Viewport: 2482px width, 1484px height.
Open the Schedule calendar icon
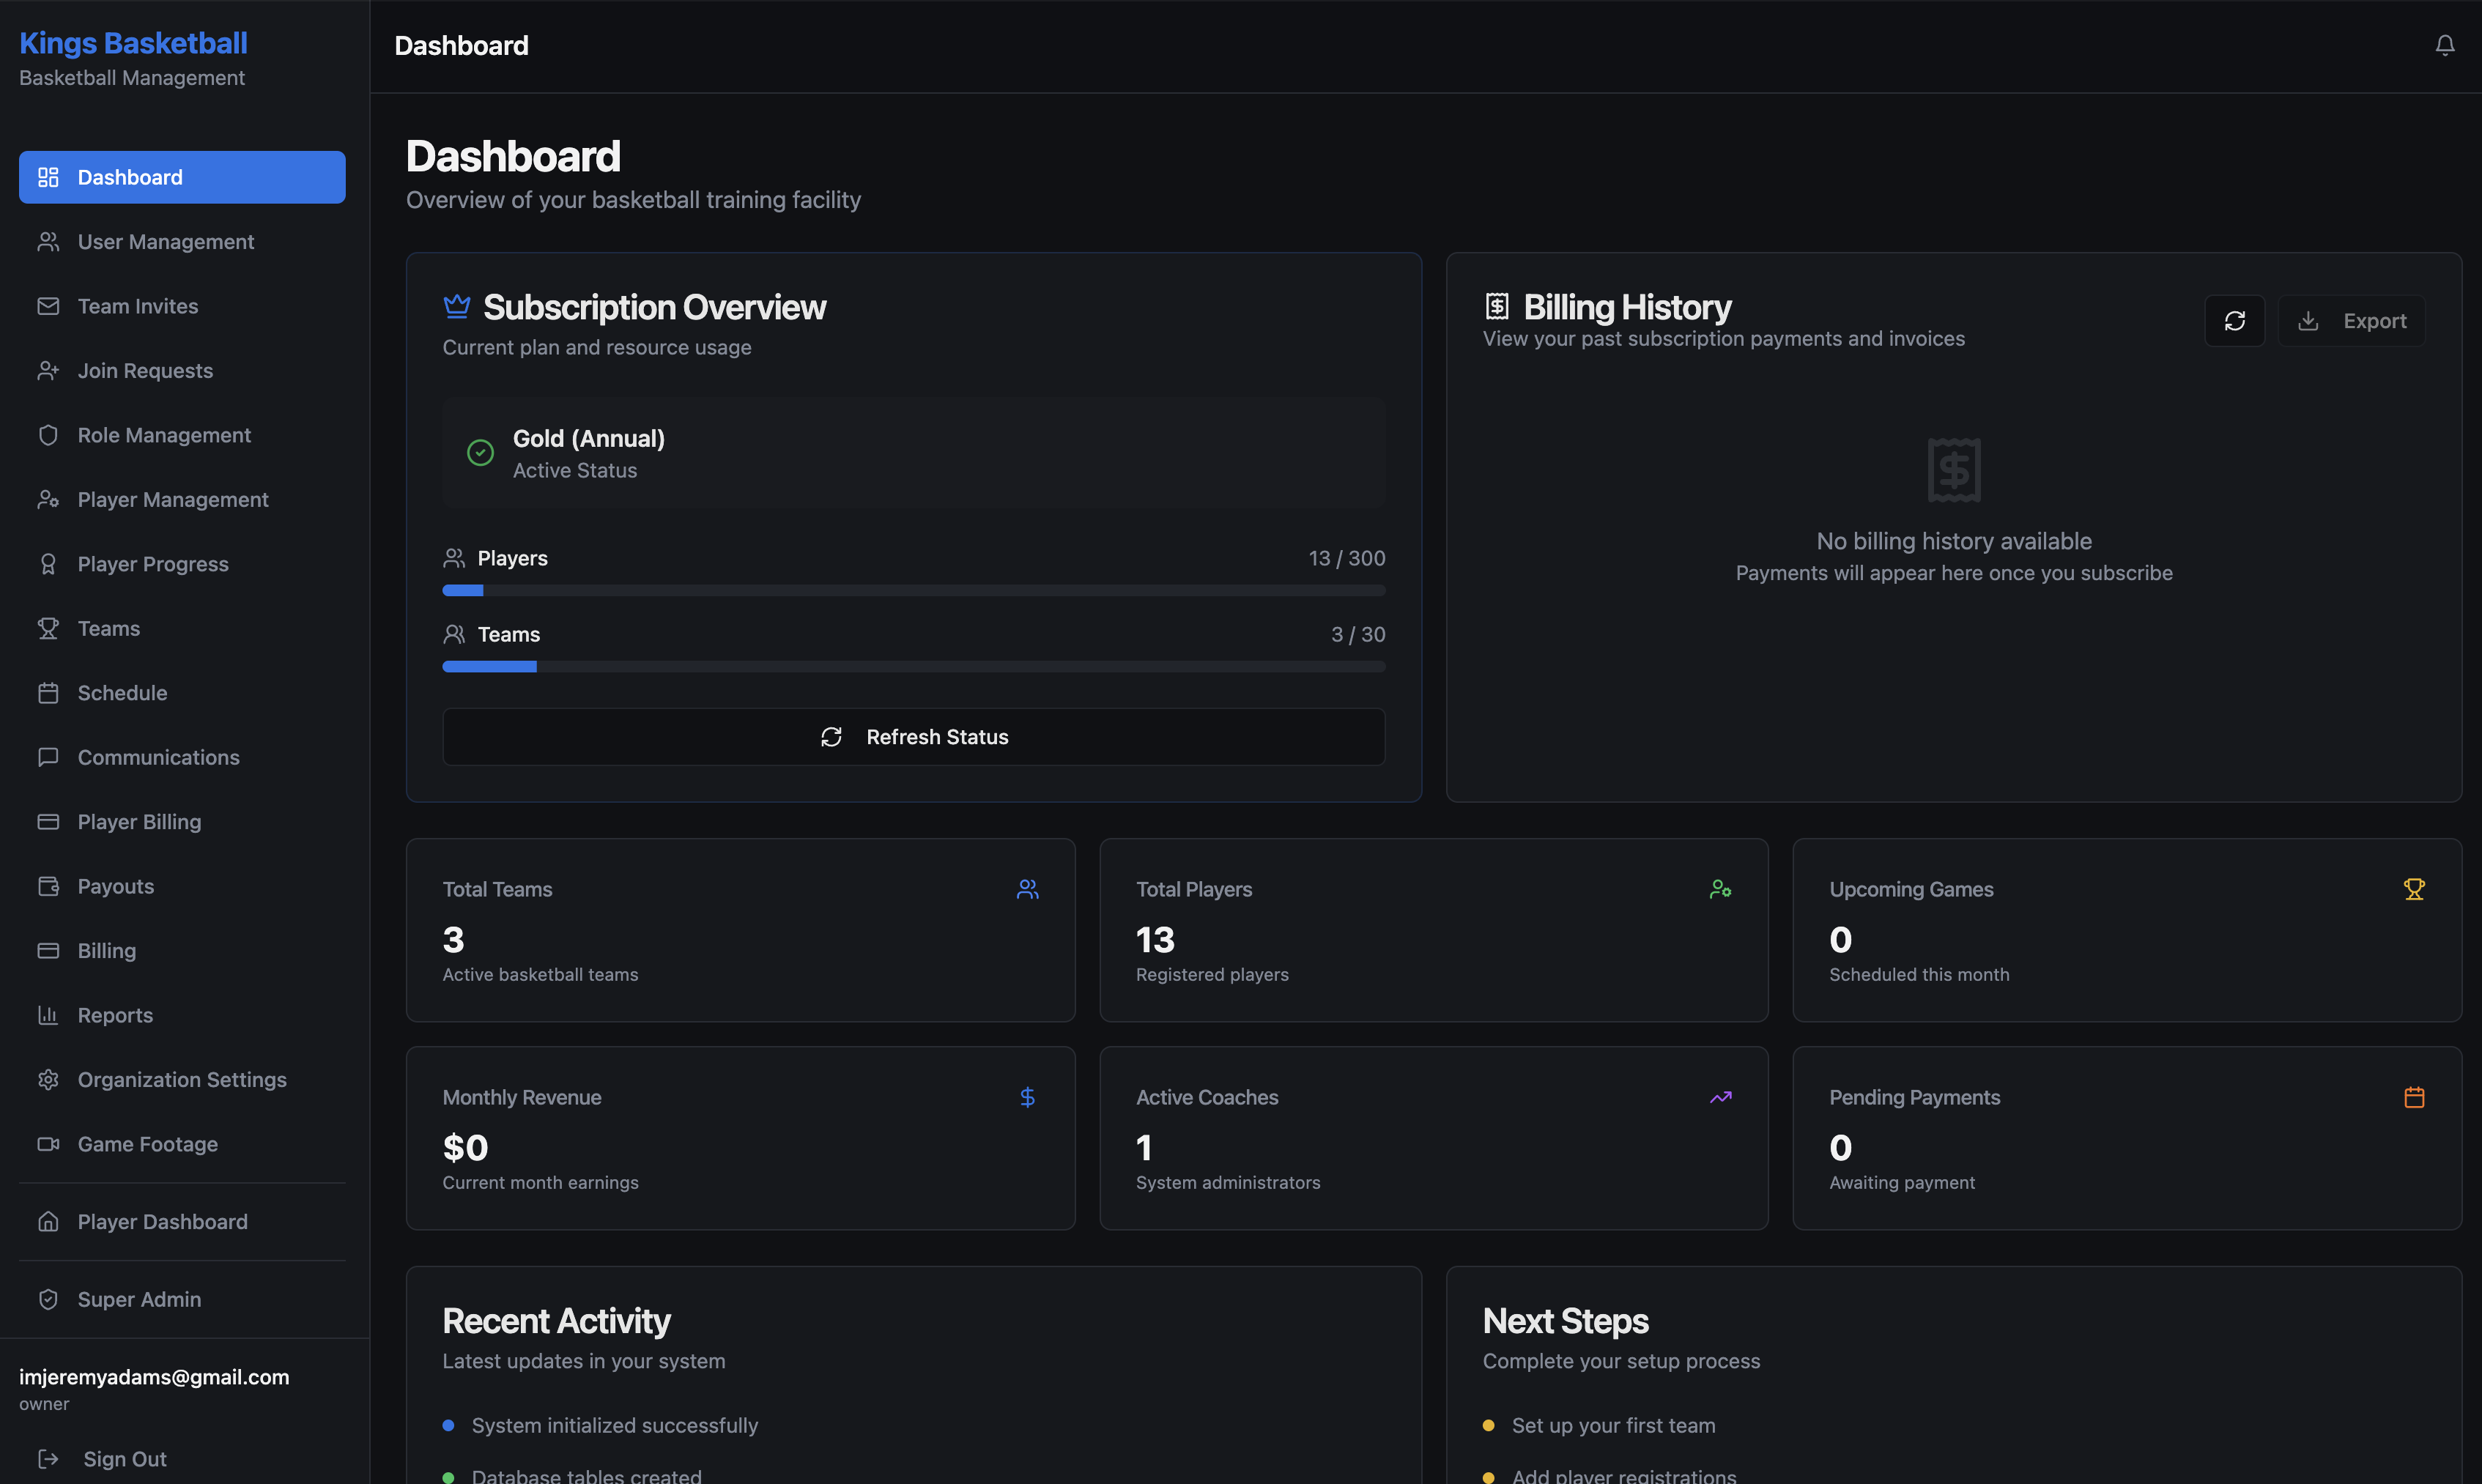(x=48, y=692)
